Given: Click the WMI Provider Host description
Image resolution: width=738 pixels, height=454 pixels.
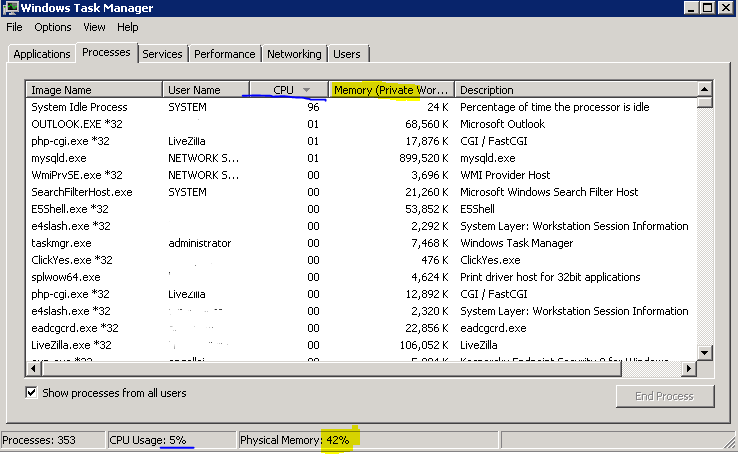Looking at the screenshot, I should pyautogui.click(x=505, y=175).
